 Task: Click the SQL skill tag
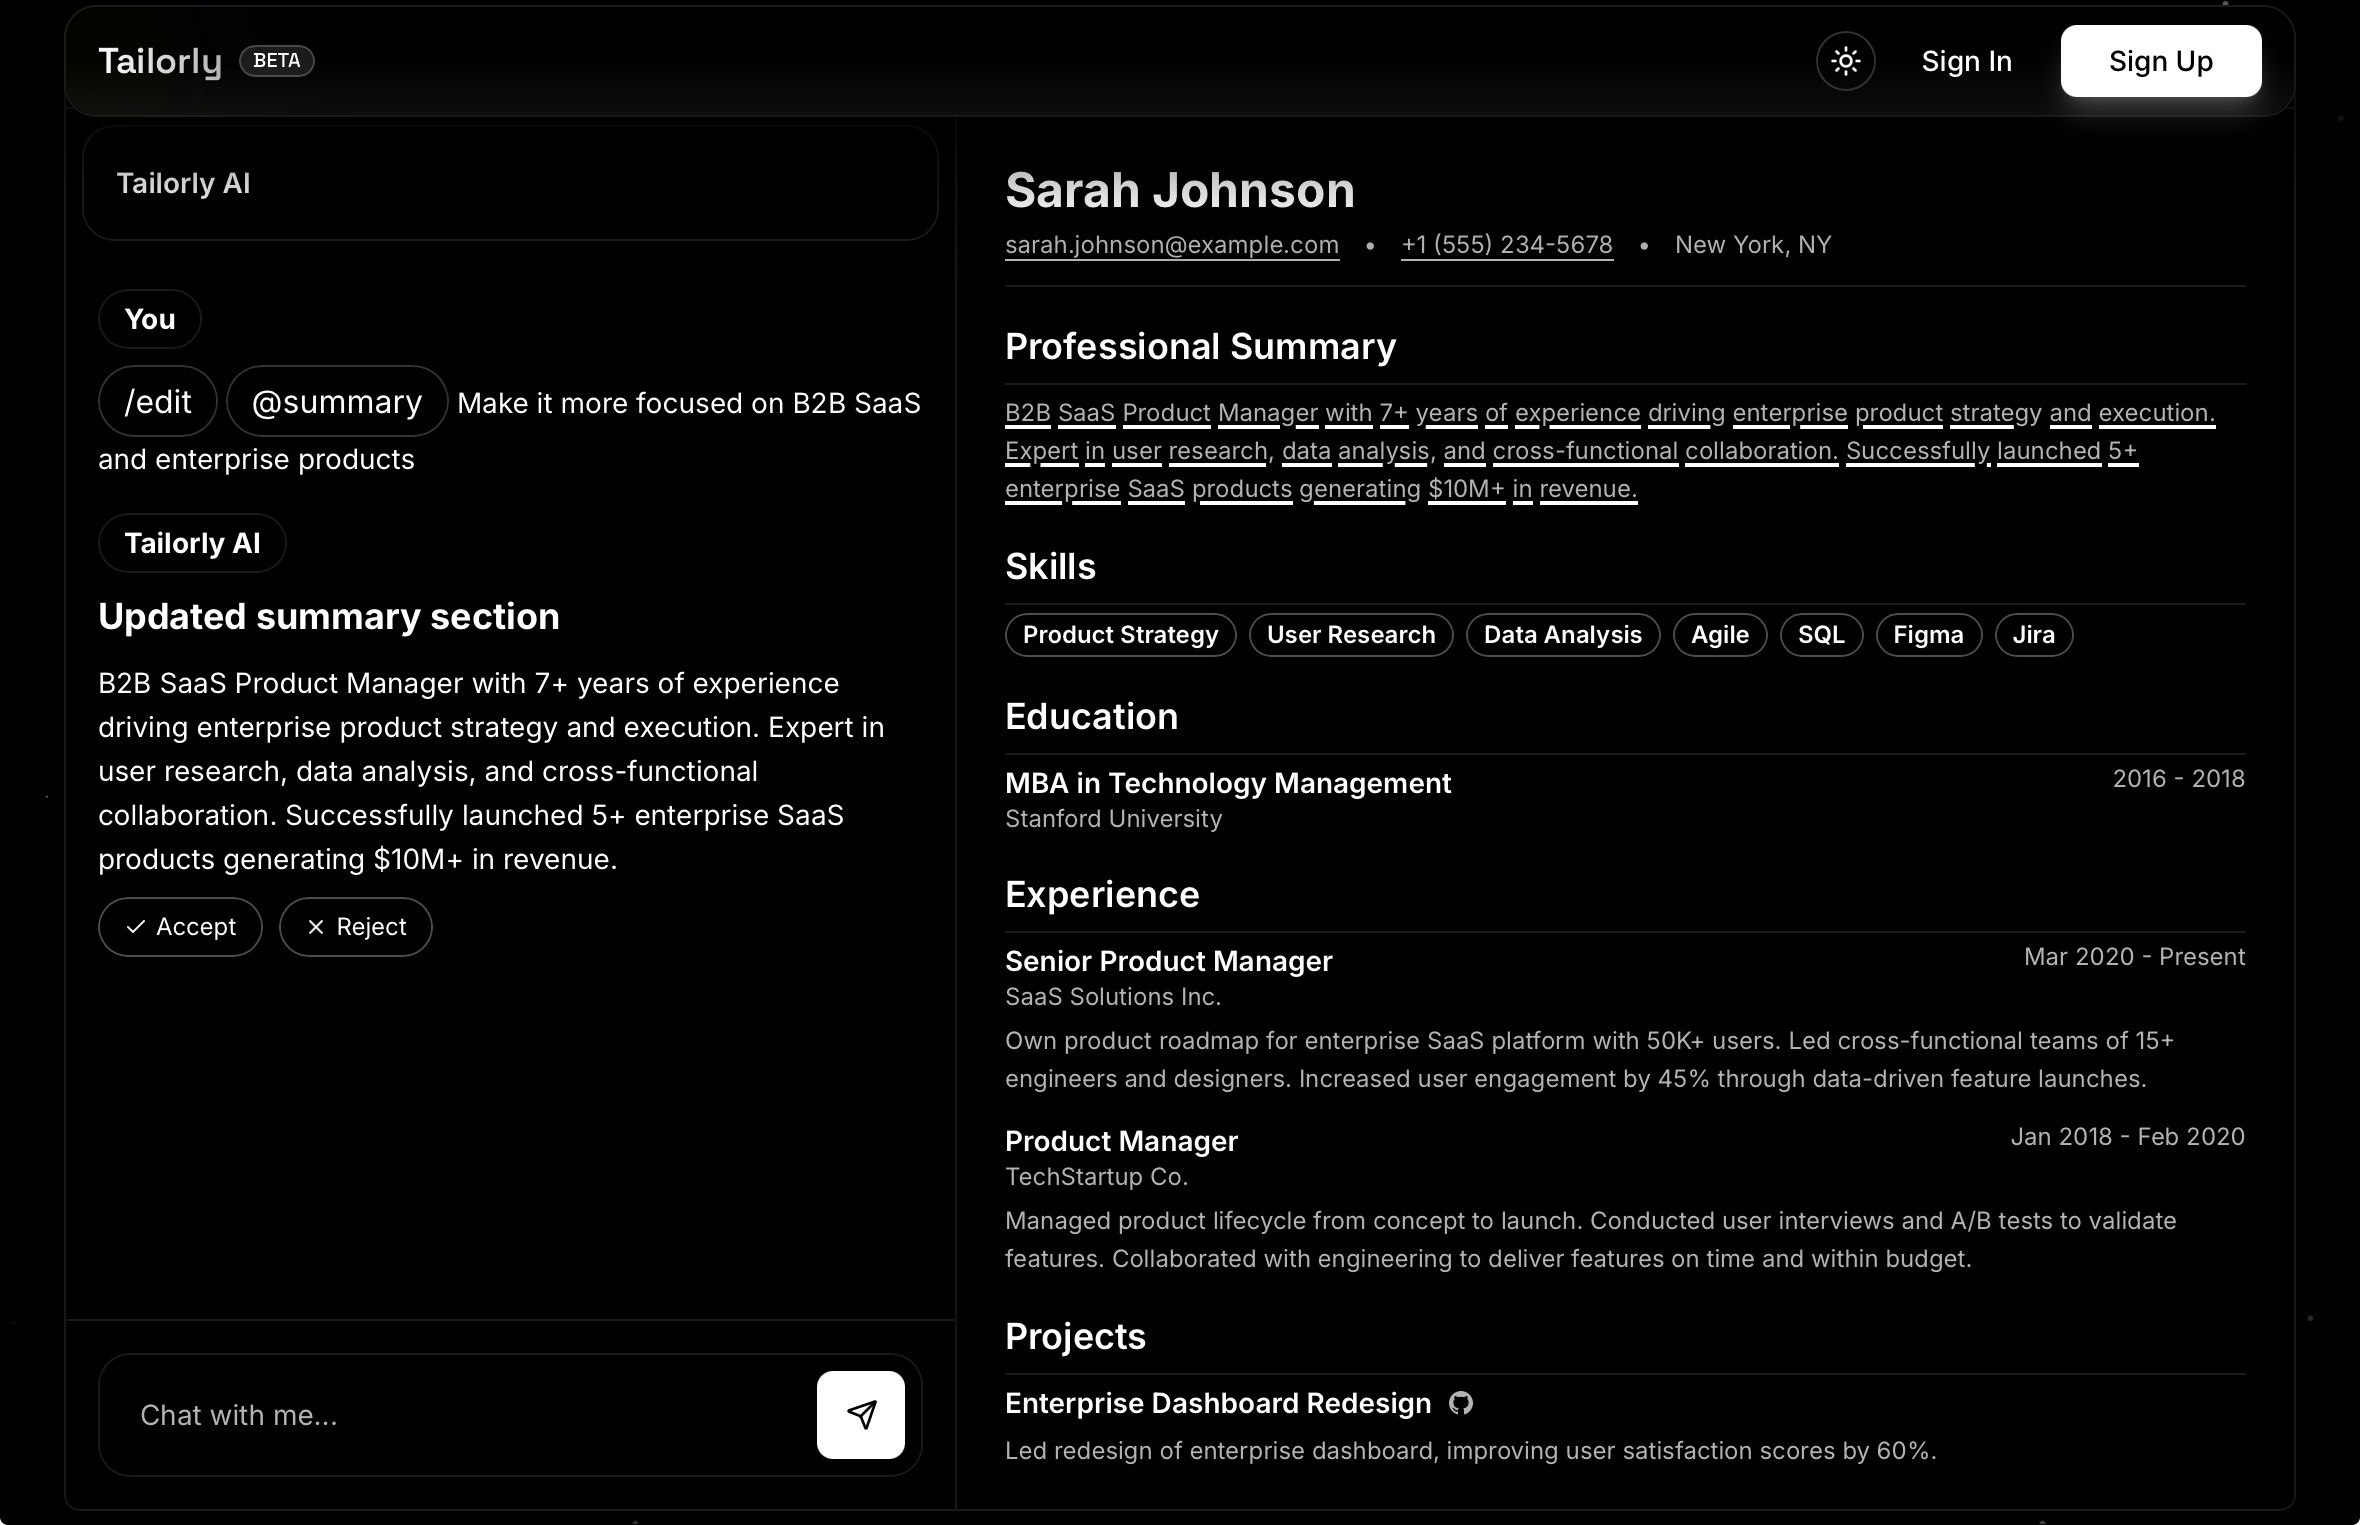click(1821, 635)
